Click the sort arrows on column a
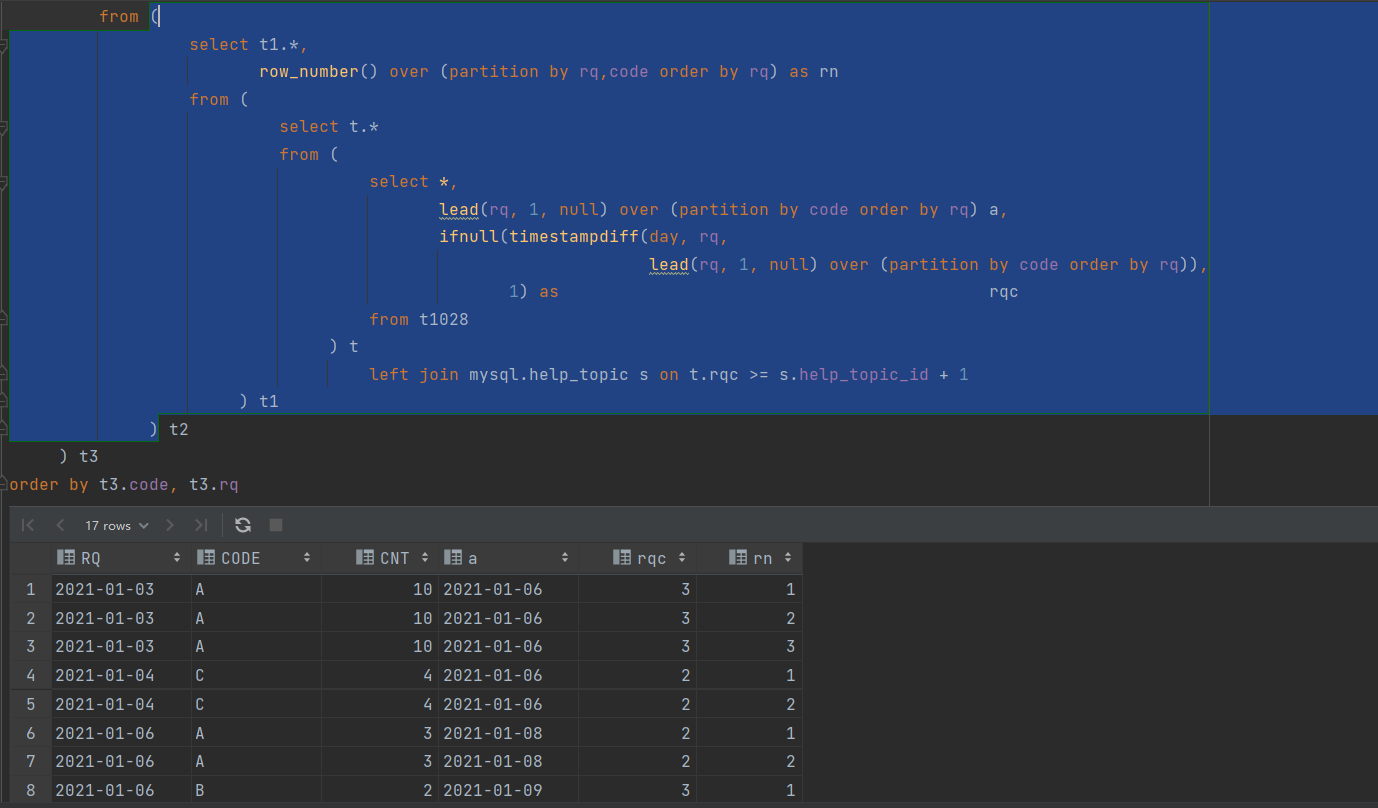 (x=565, y=558)
